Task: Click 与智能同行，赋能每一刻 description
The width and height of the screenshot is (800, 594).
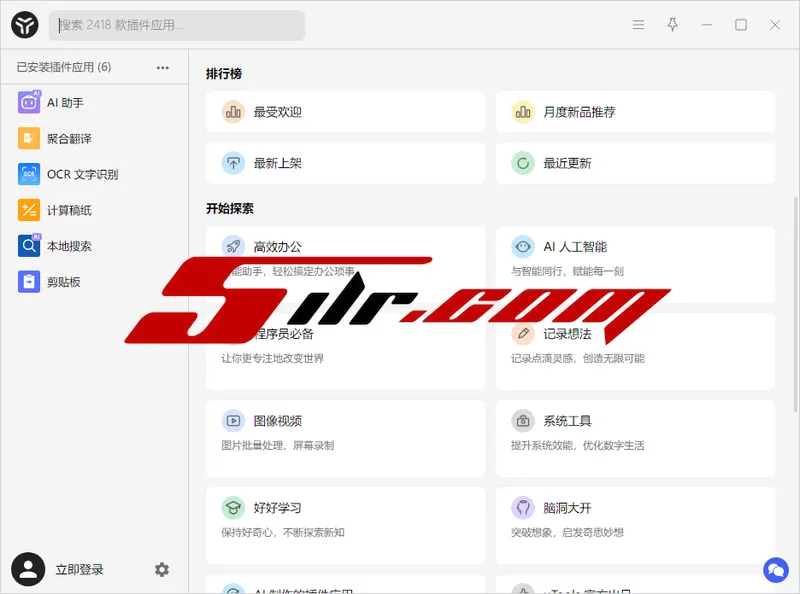Action: (x=567, y=271)
